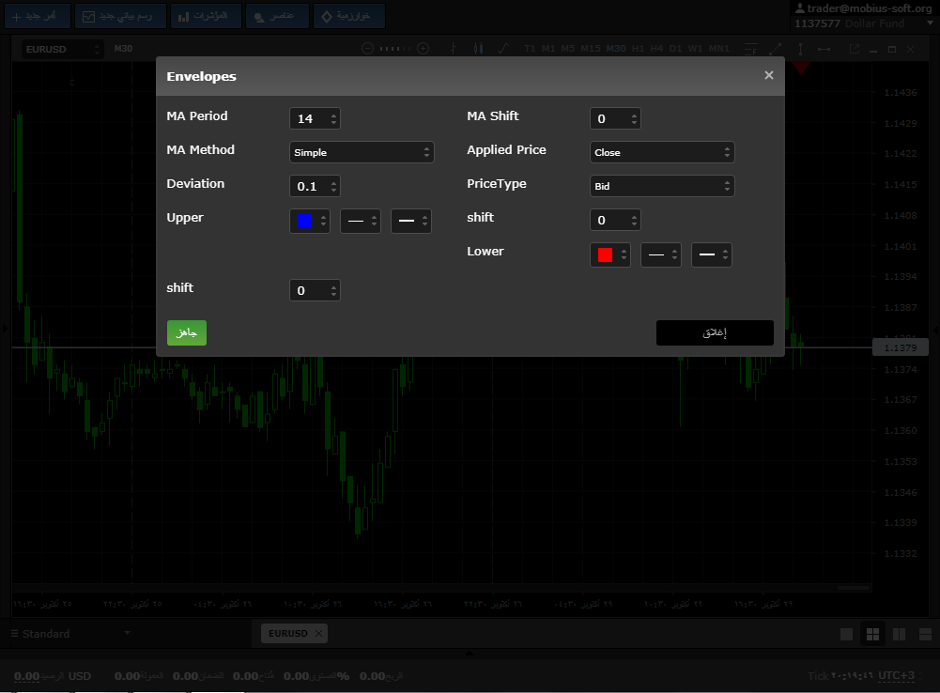Expand the left side panel arrow
The width and height of the screenshot is (940, 693).
(5, 329)
